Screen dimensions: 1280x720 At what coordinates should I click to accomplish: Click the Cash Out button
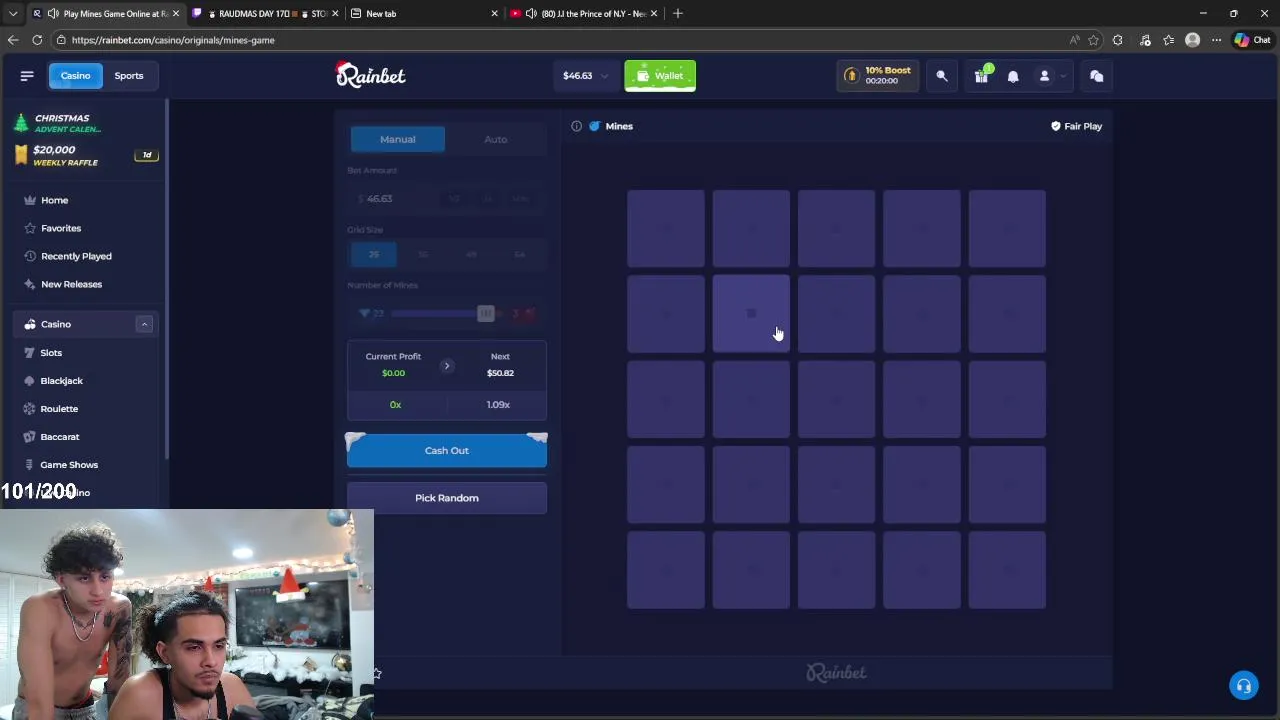tap(447, 451)
